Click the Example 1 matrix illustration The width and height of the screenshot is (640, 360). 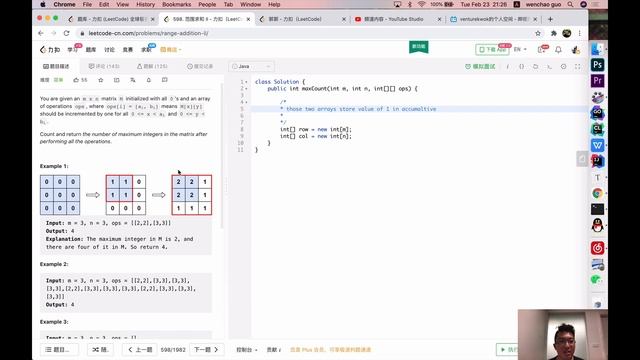pos(126,195)
